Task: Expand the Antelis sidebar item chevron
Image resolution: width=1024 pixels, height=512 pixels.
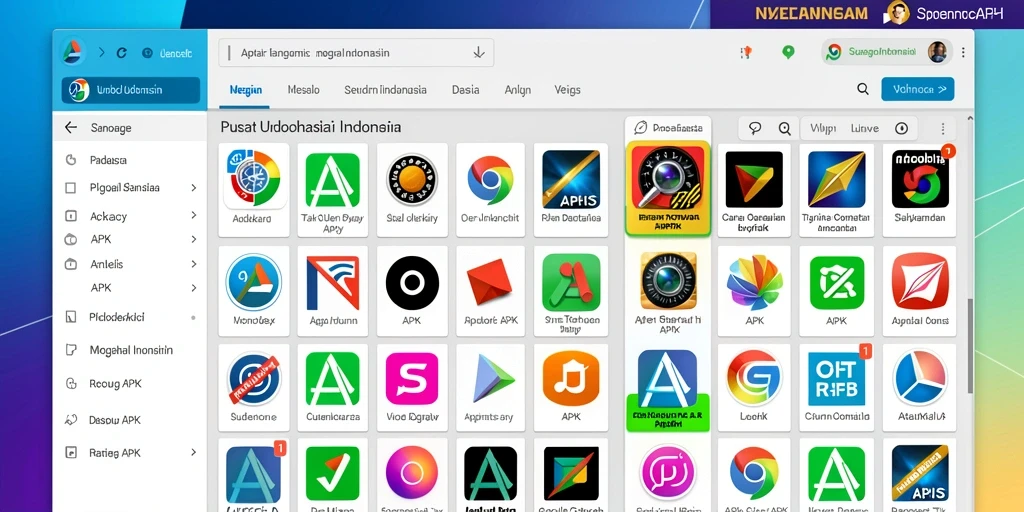Action: click(193, 264)
